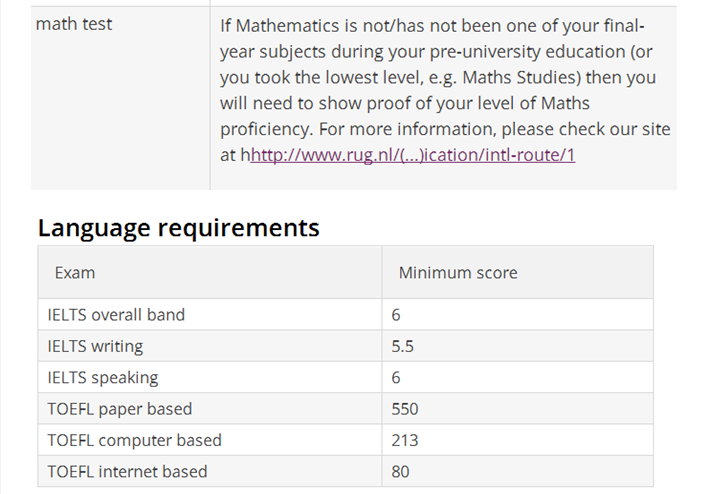This screenshot has width=711, height=494.
Task: Click the IELTS overall band score 6
Action: click(x=396, y=315)
